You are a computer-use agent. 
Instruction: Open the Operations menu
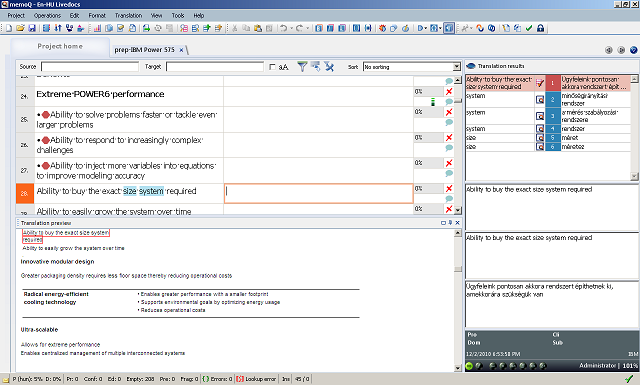tap(47, 16)
